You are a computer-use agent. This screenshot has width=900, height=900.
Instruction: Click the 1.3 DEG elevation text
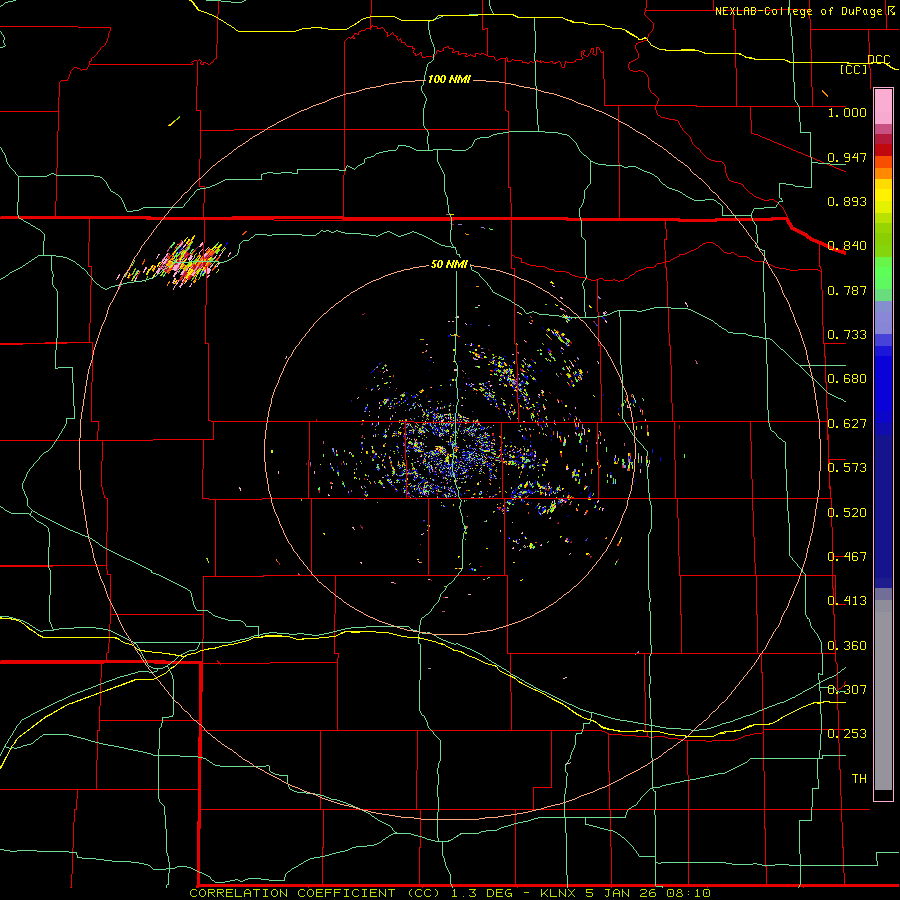tap(483, 893)
